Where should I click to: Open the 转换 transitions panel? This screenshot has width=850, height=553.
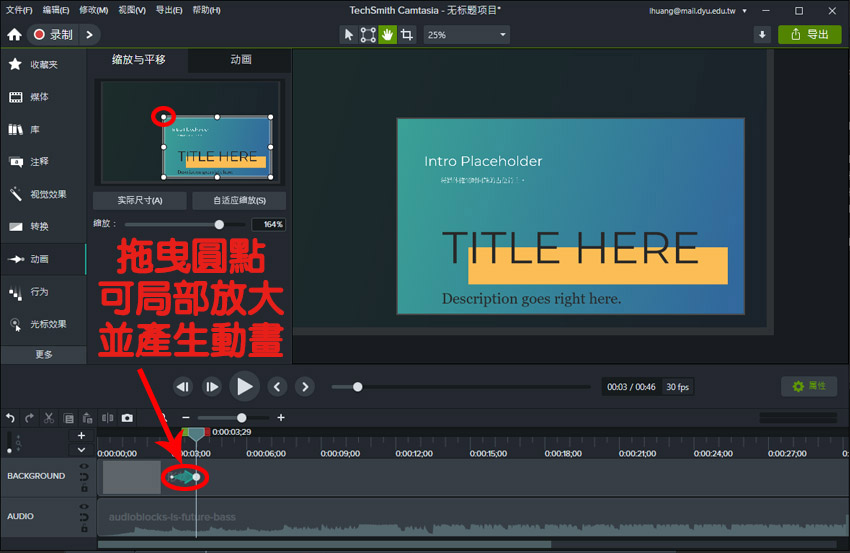pyautogui.click(x=40, y=226)
